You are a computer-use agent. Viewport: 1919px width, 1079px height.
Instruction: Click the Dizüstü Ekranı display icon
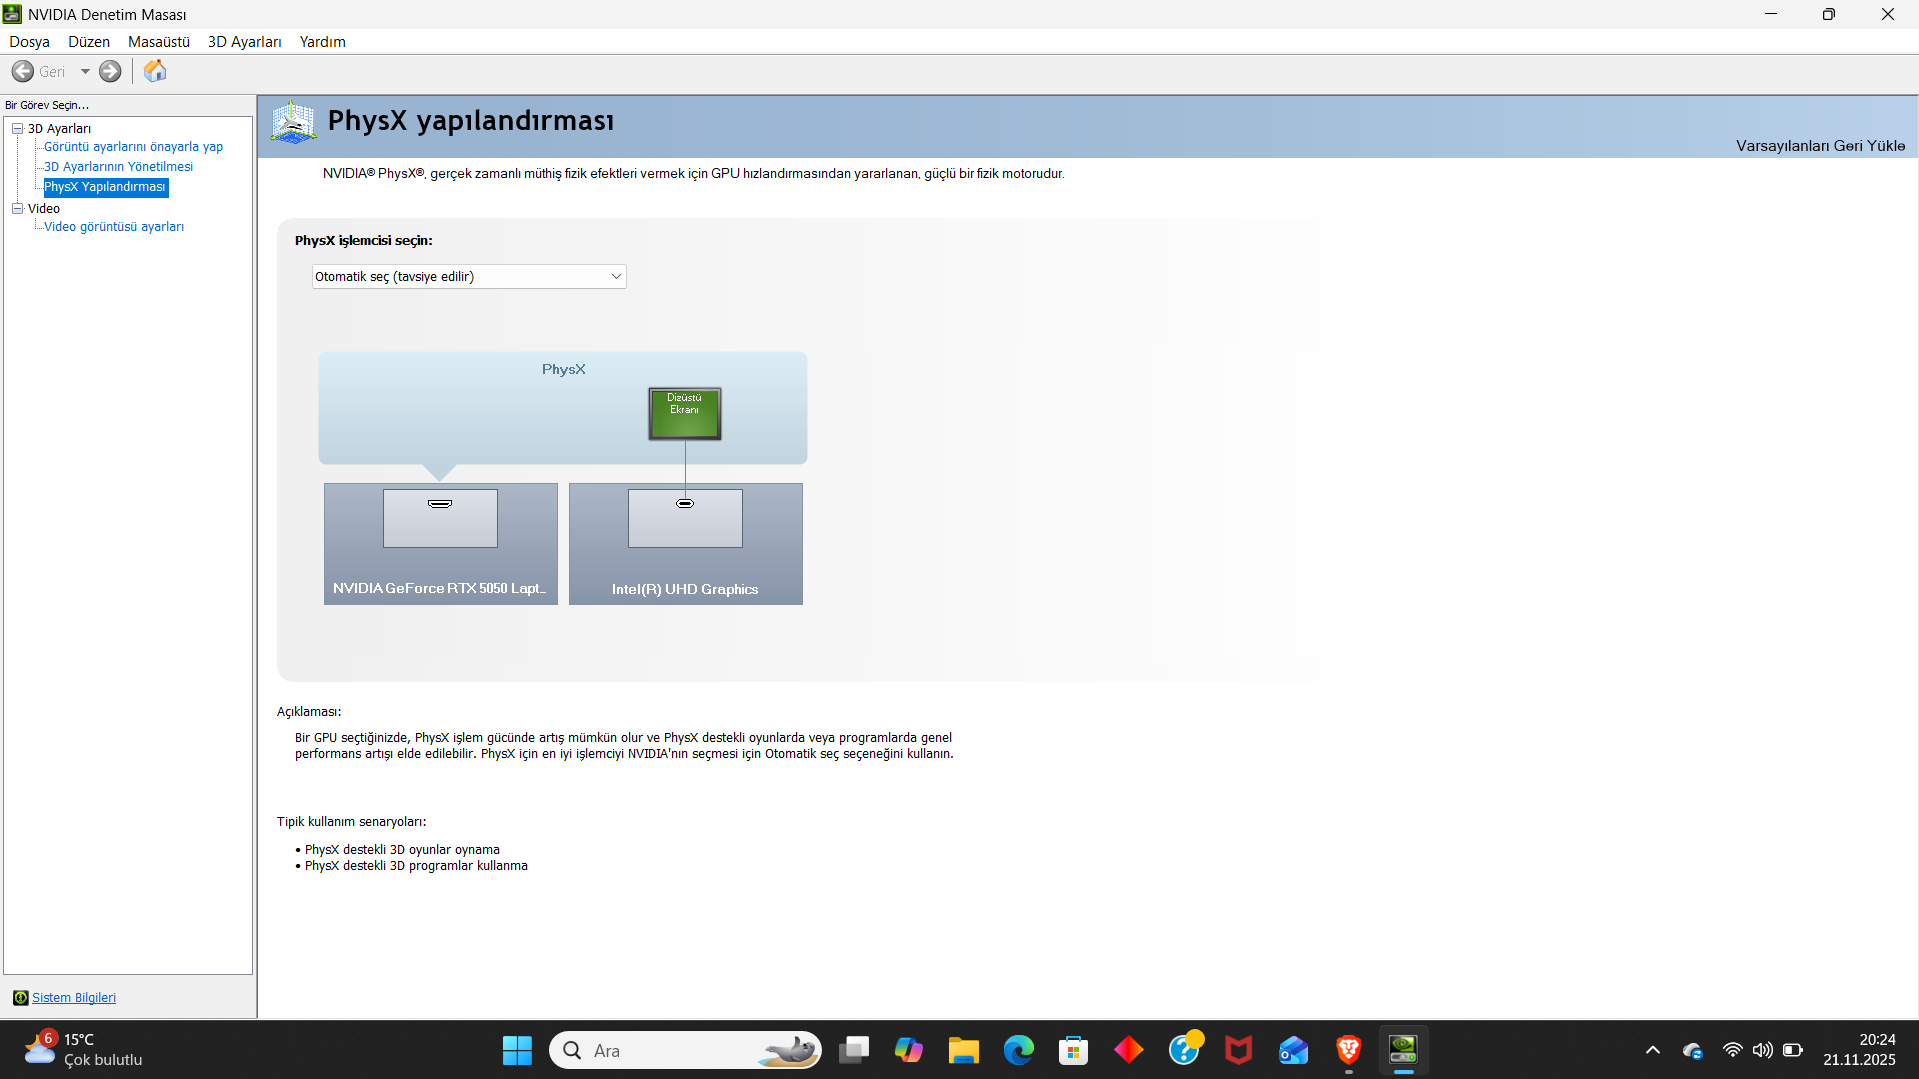coord(684,413)
